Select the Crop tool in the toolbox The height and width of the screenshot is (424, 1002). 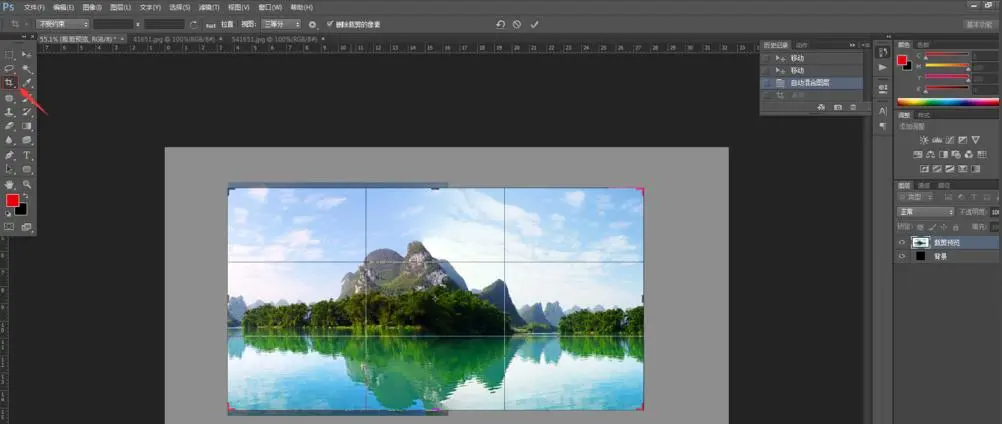point(10,83)
